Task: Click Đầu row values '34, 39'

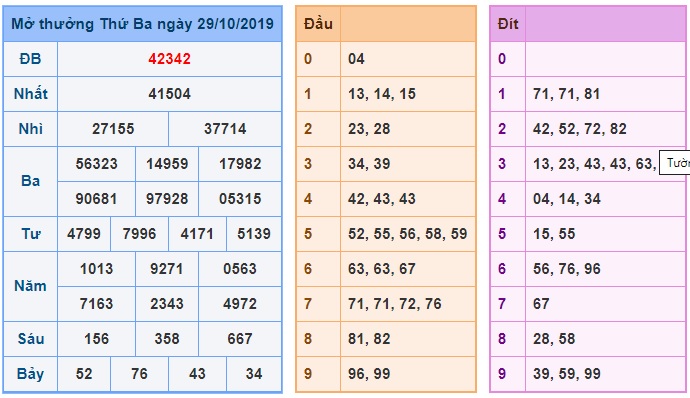Action: point(369,164)
